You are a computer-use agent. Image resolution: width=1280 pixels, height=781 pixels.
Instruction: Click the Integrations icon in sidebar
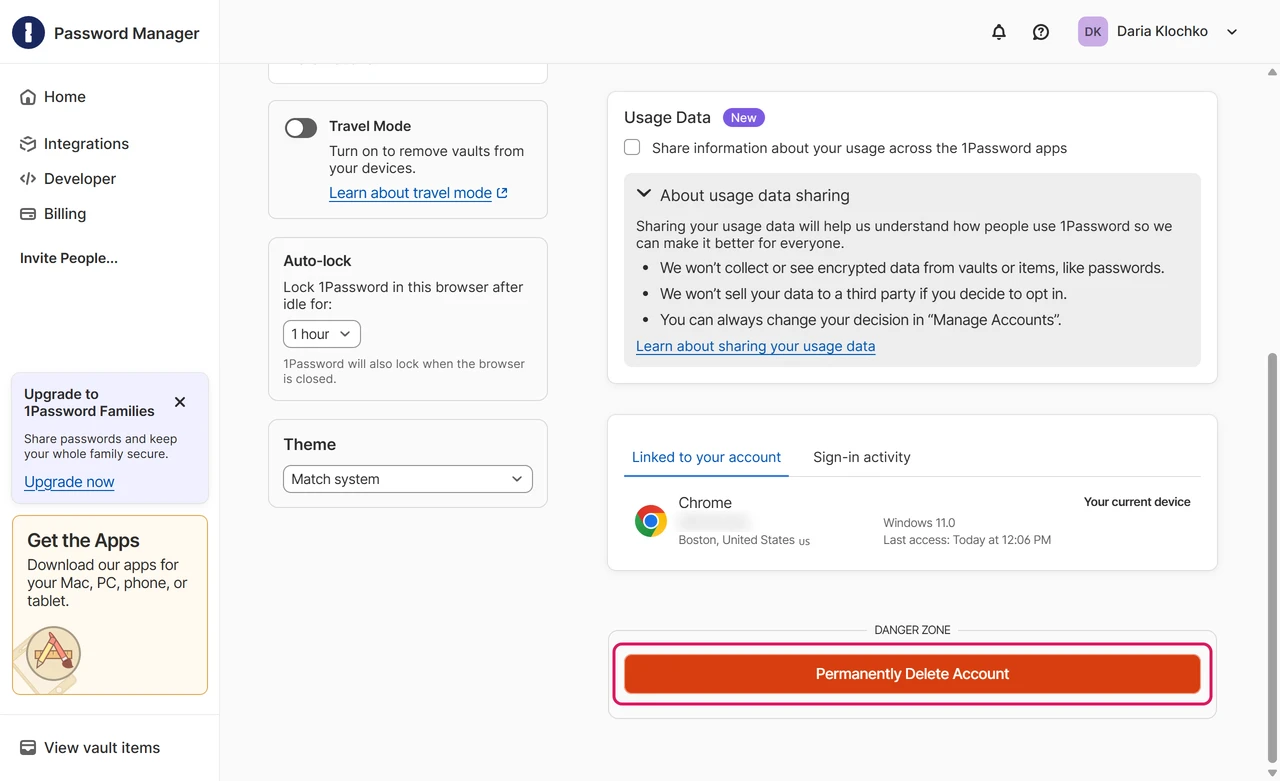point(28,144)
